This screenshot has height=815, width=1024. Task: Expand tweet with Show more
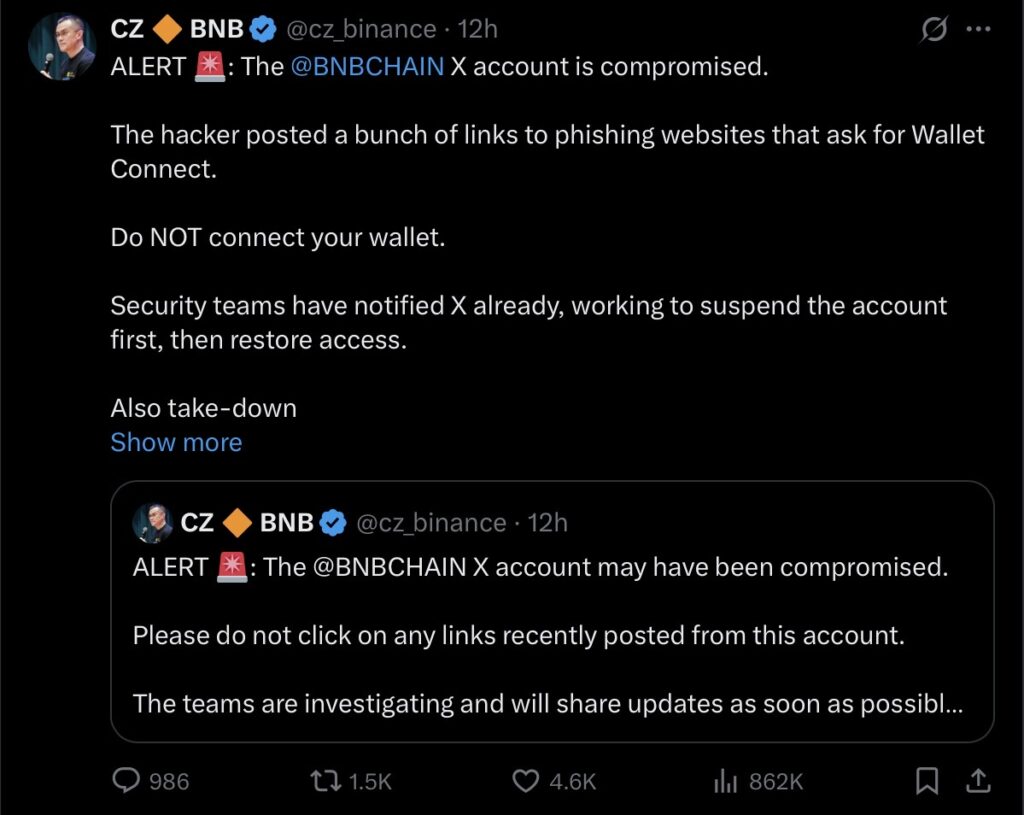(x=176, y=442)
